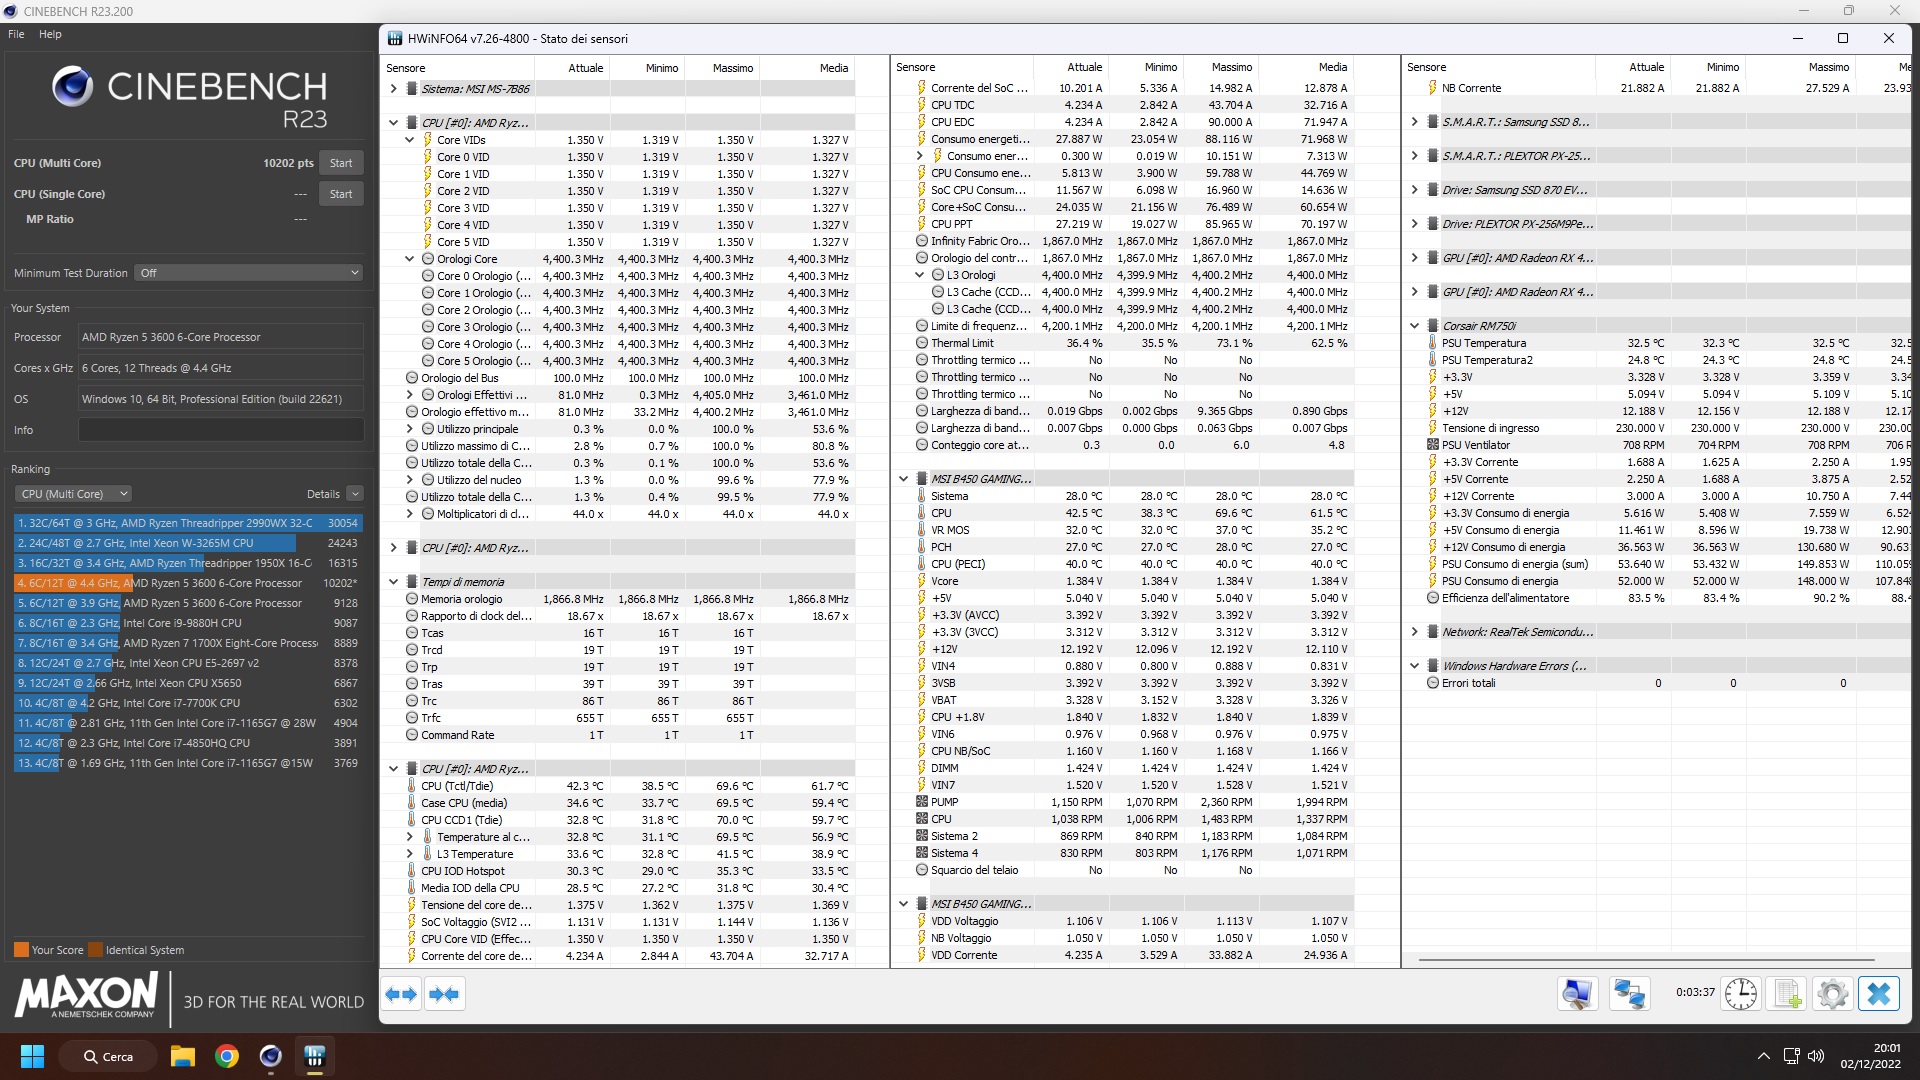The width and height of the screenshot is (1920, 1080).
Task: Open HWiNFO sensor settings gear icon
Action: [x=1833, y=994]
